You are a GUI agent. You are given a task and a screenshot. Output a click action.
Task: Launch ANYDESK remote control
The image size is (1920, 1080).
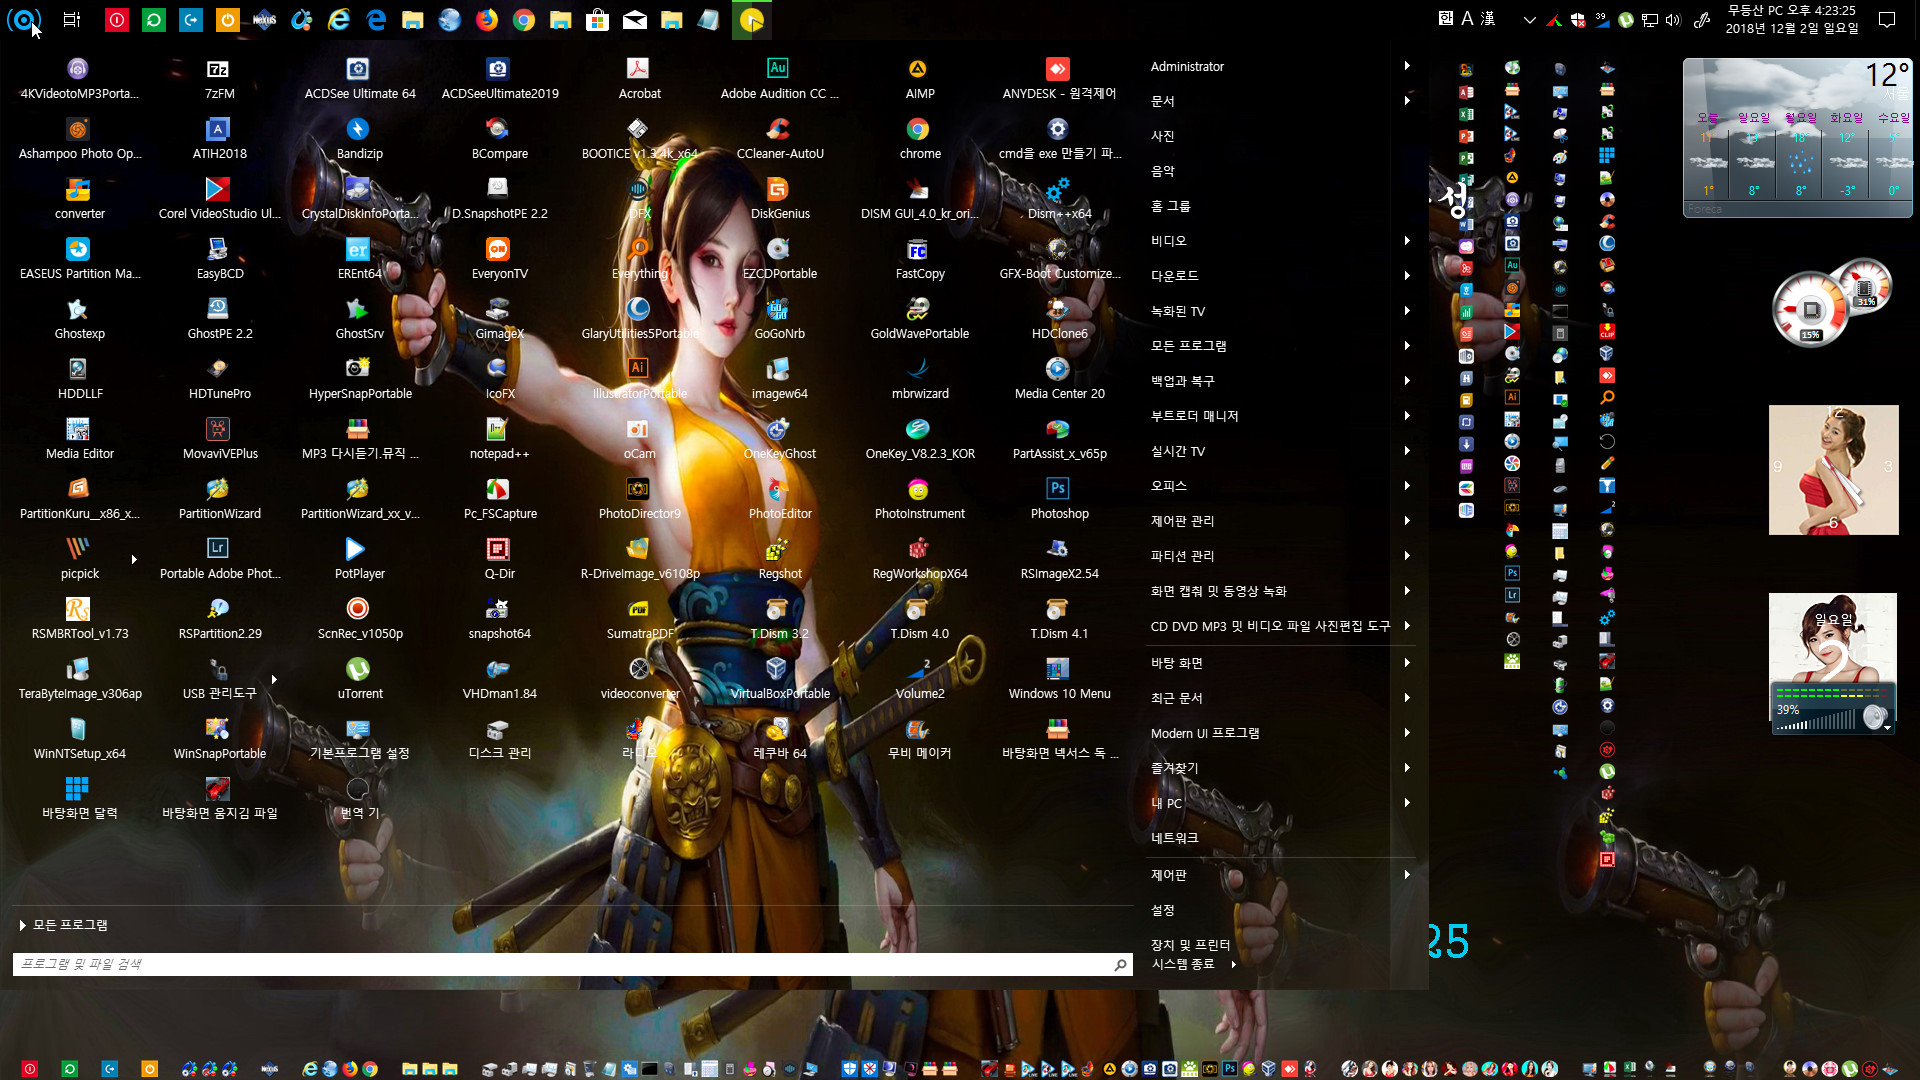coord(1059,78)
